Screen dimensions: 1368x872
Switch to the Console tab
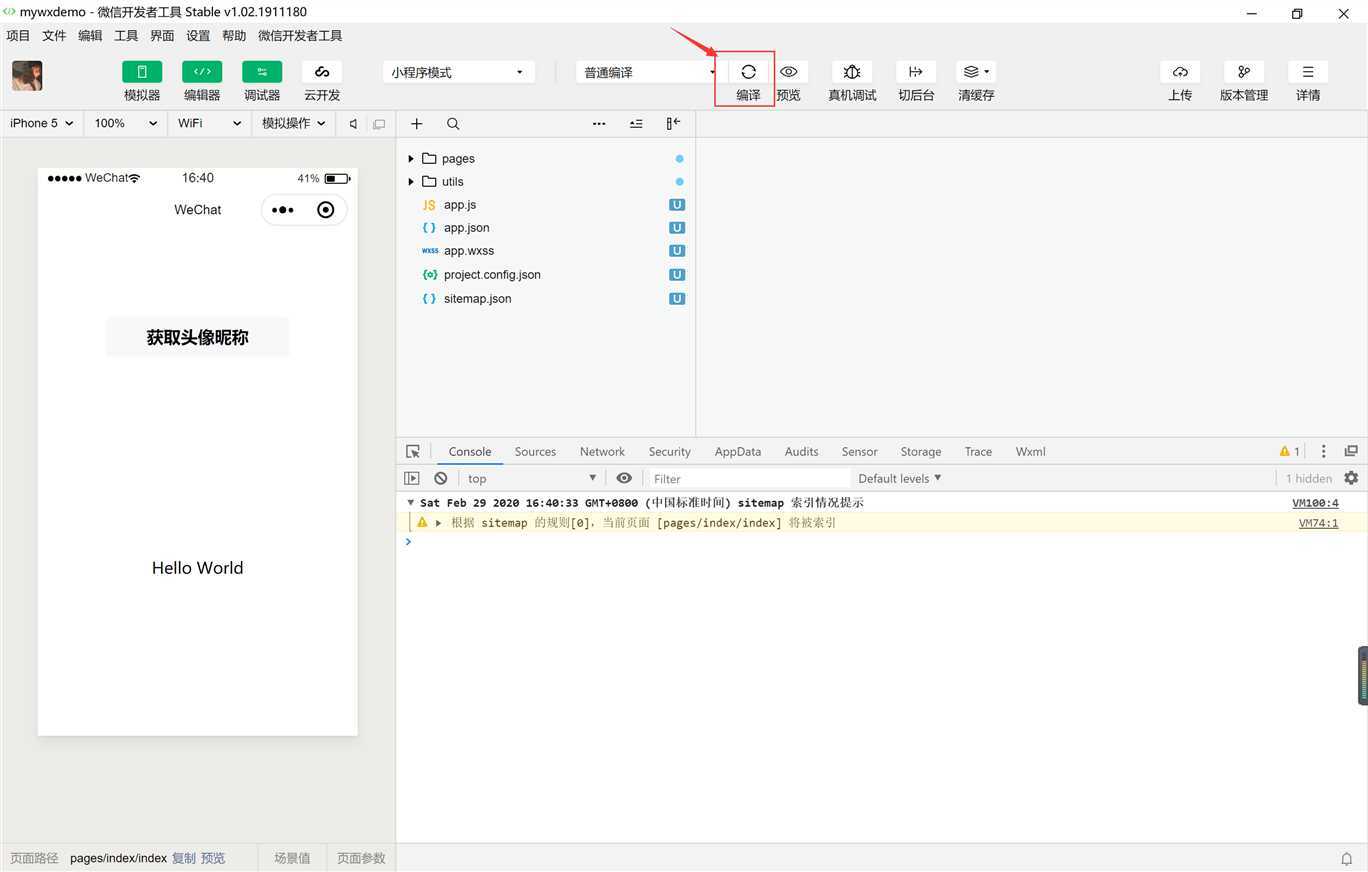click(x=470, y=452)
